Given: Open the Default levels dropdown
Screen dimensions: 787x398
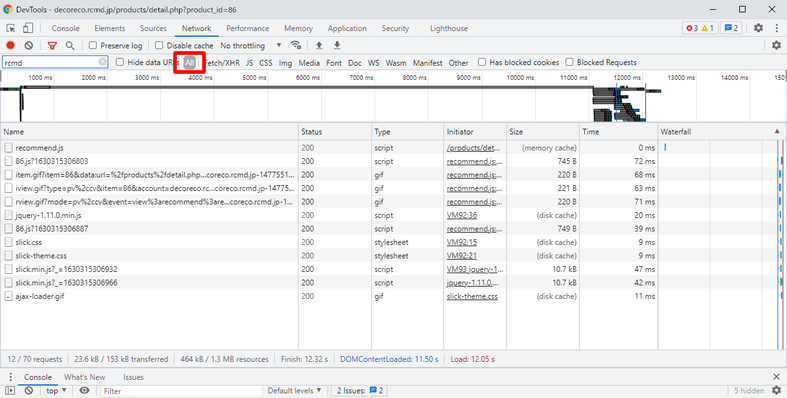Looking at the screenshot, I should coord(295,390).
